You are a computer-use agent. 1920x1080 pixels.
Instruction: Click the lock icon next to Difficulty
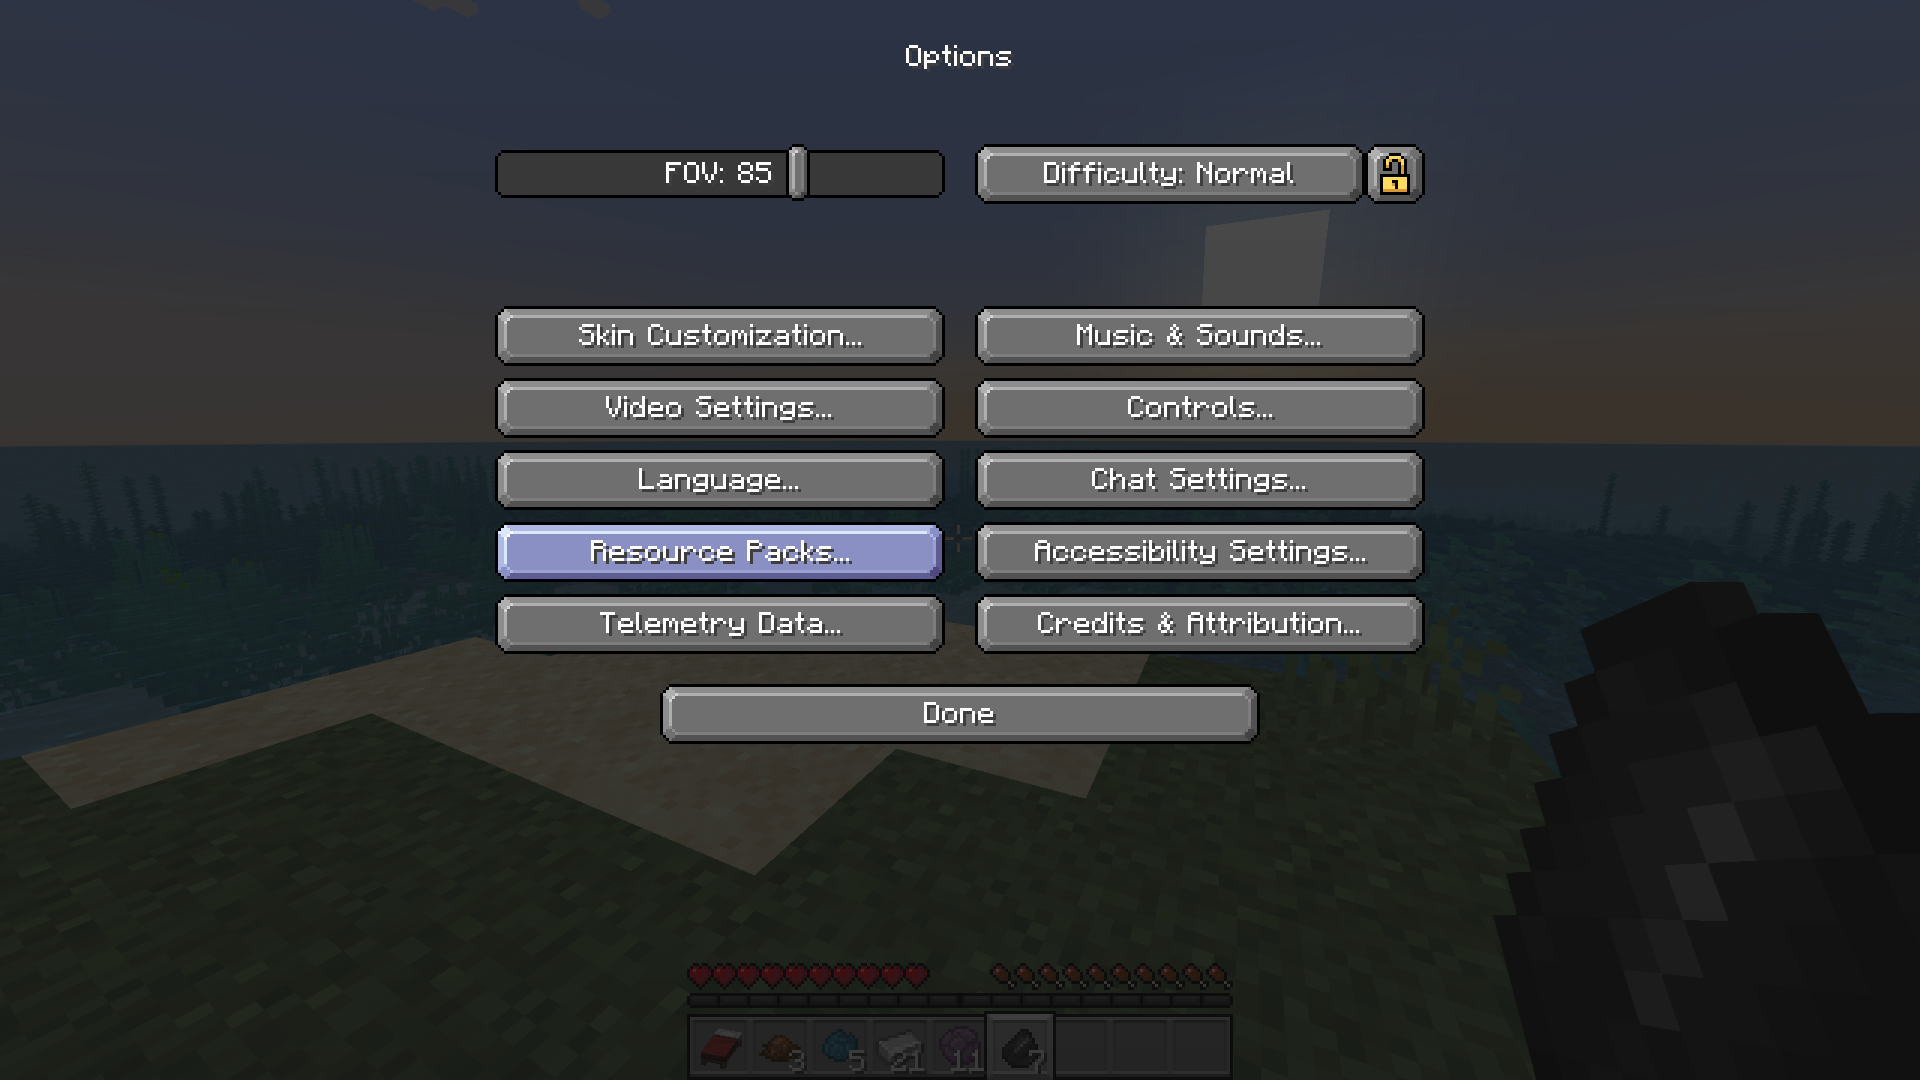coord(1395,173)
